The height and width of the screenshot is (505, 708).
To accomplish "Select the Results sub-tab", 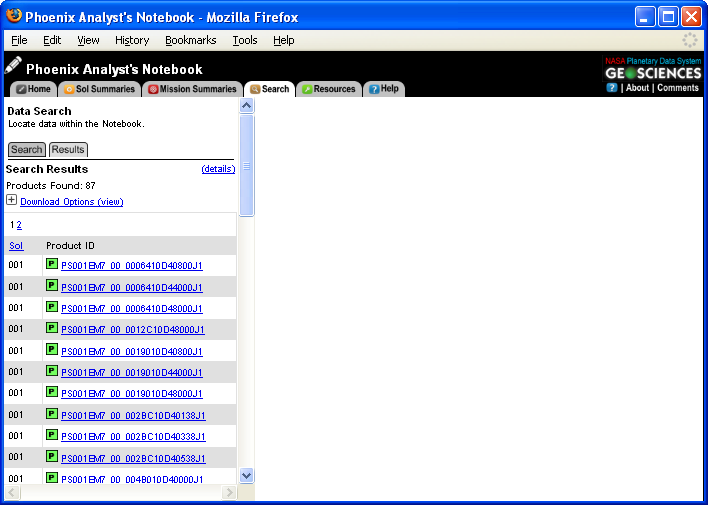I will point(68,150).
